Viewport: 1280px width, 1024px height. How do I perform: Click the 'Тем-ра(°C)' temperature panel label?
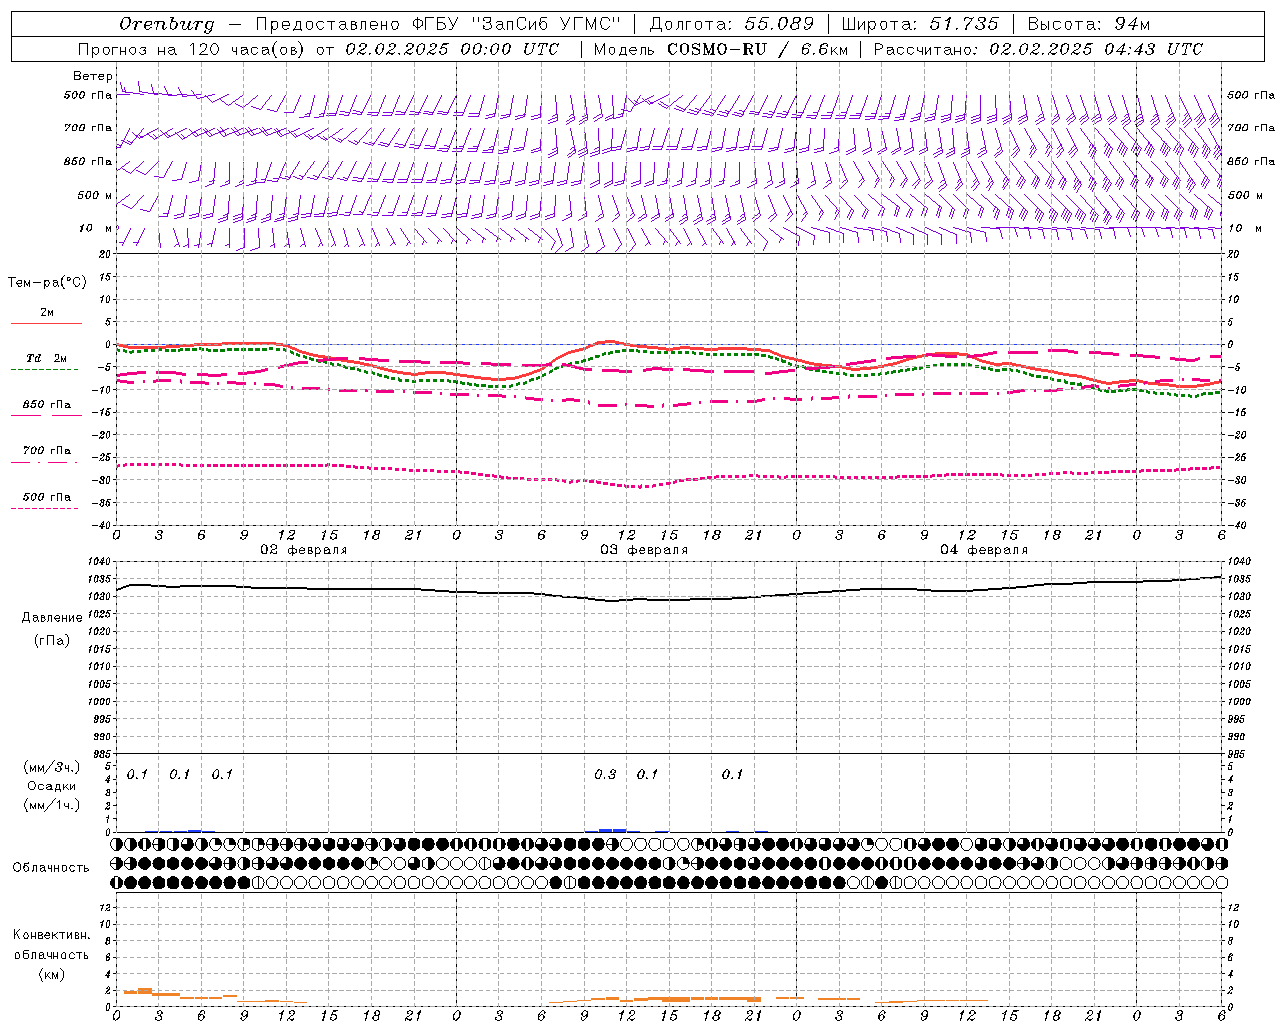tap(47, 282)
